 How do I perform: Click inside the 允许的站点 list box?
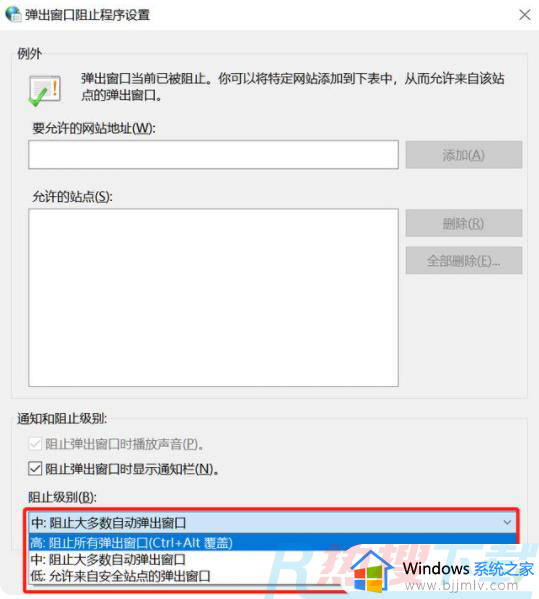pos(213,297)
